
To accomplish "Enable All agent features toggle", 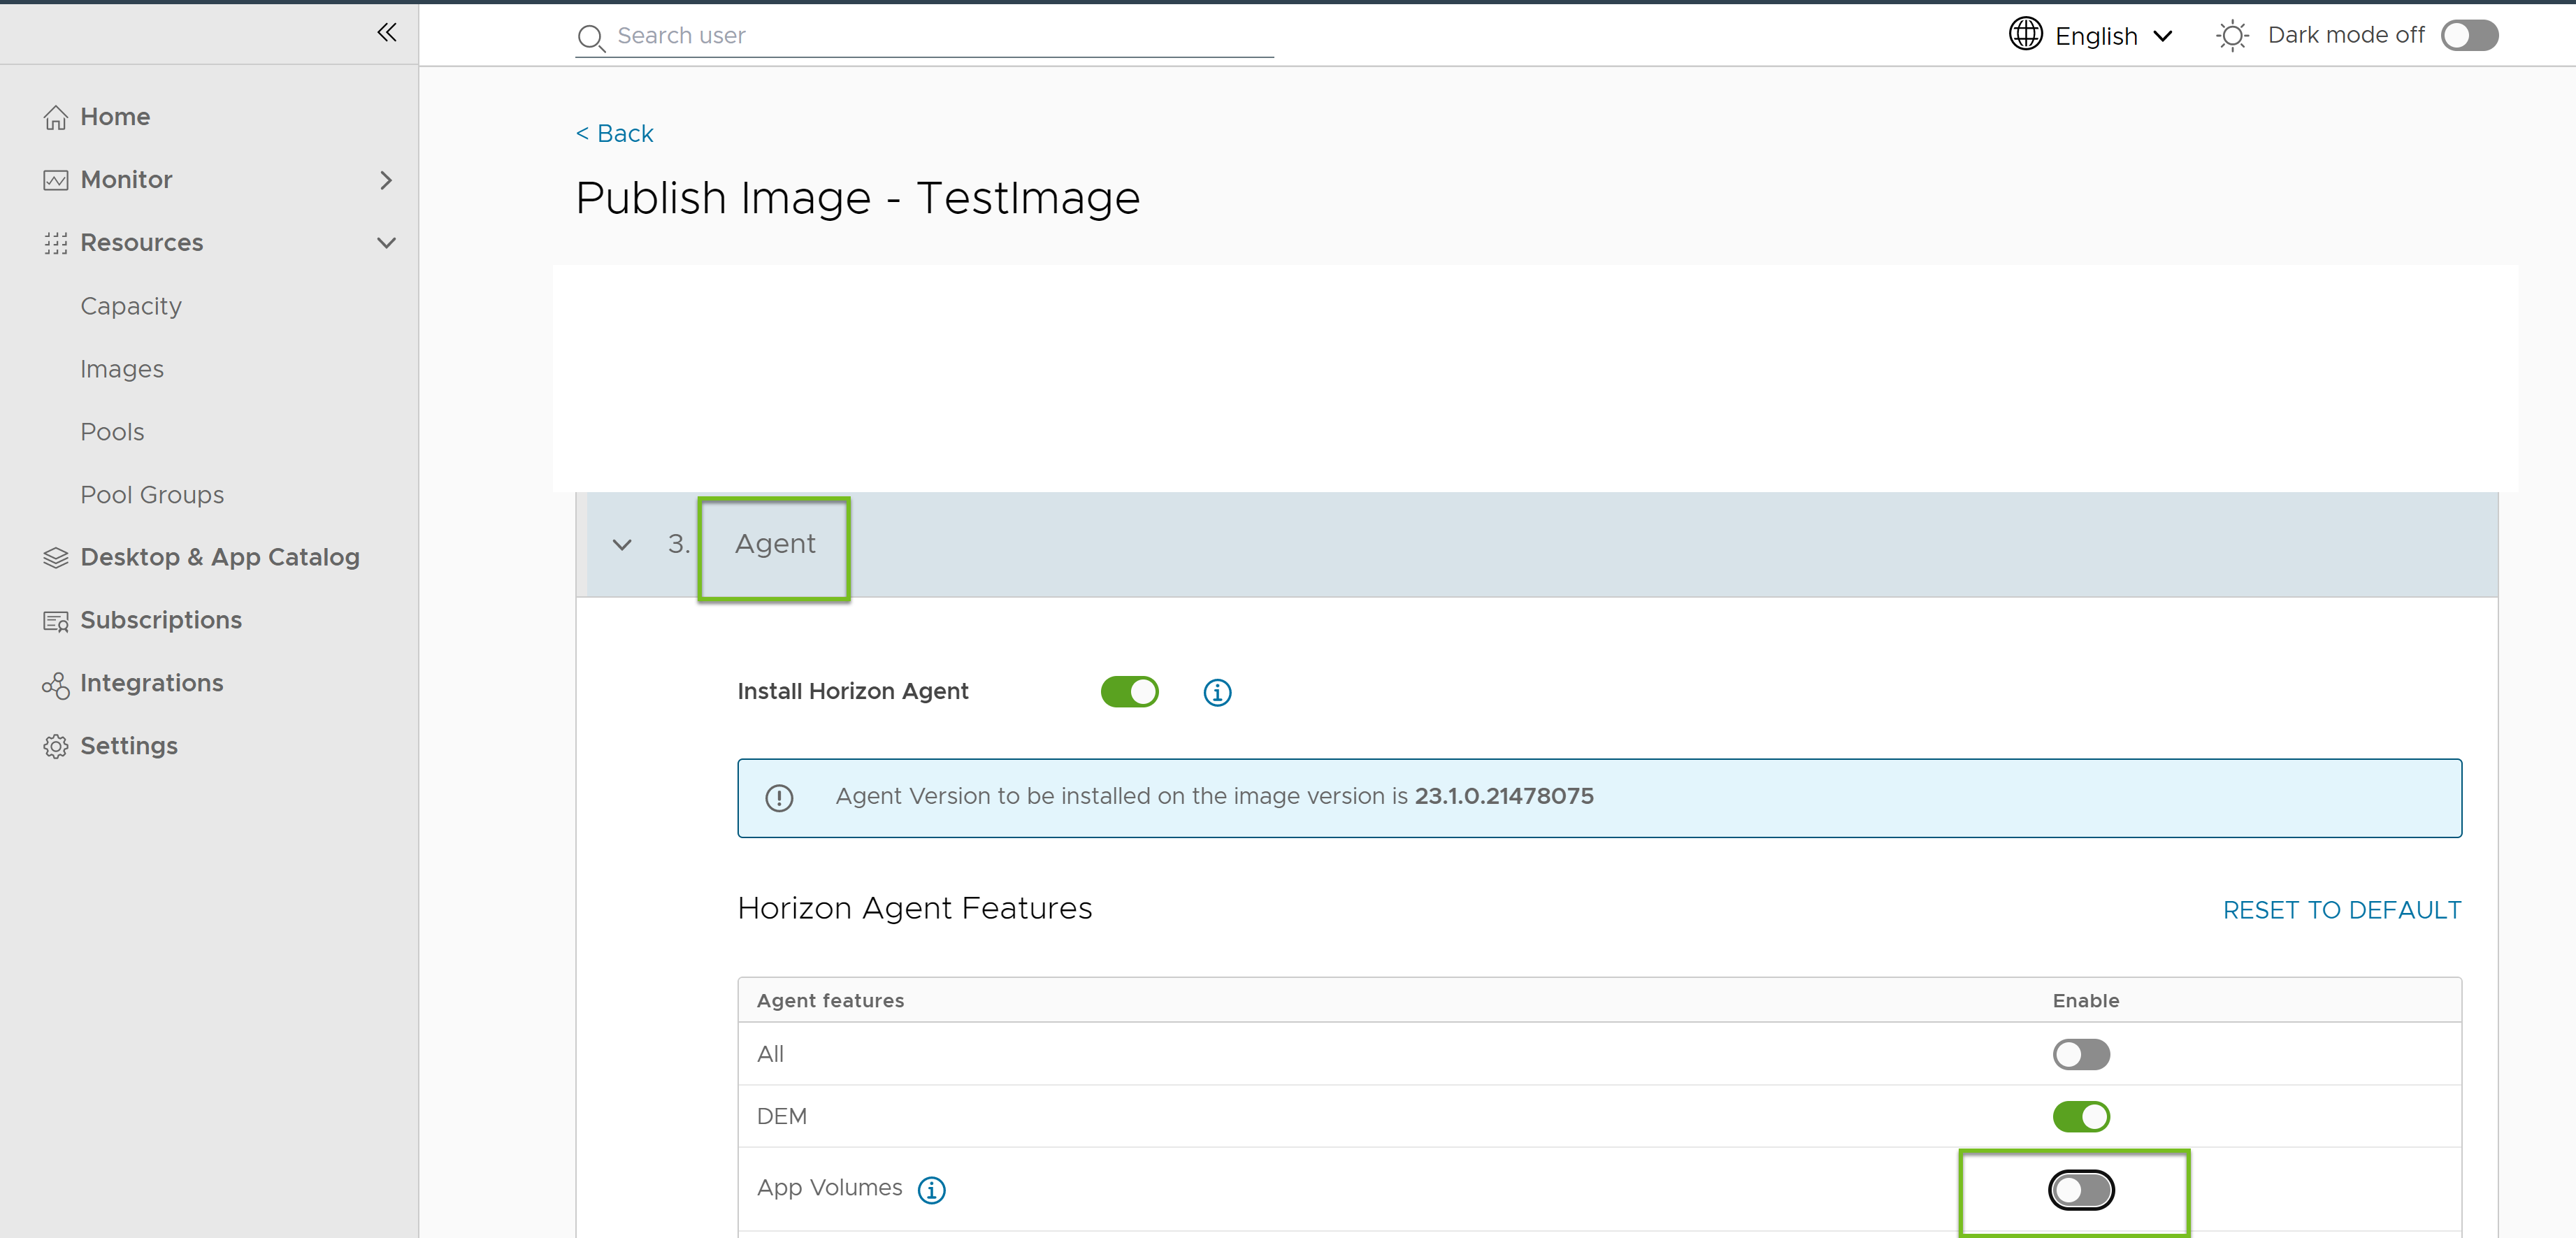I will pyautogui.click(x=2081, y=1055).
